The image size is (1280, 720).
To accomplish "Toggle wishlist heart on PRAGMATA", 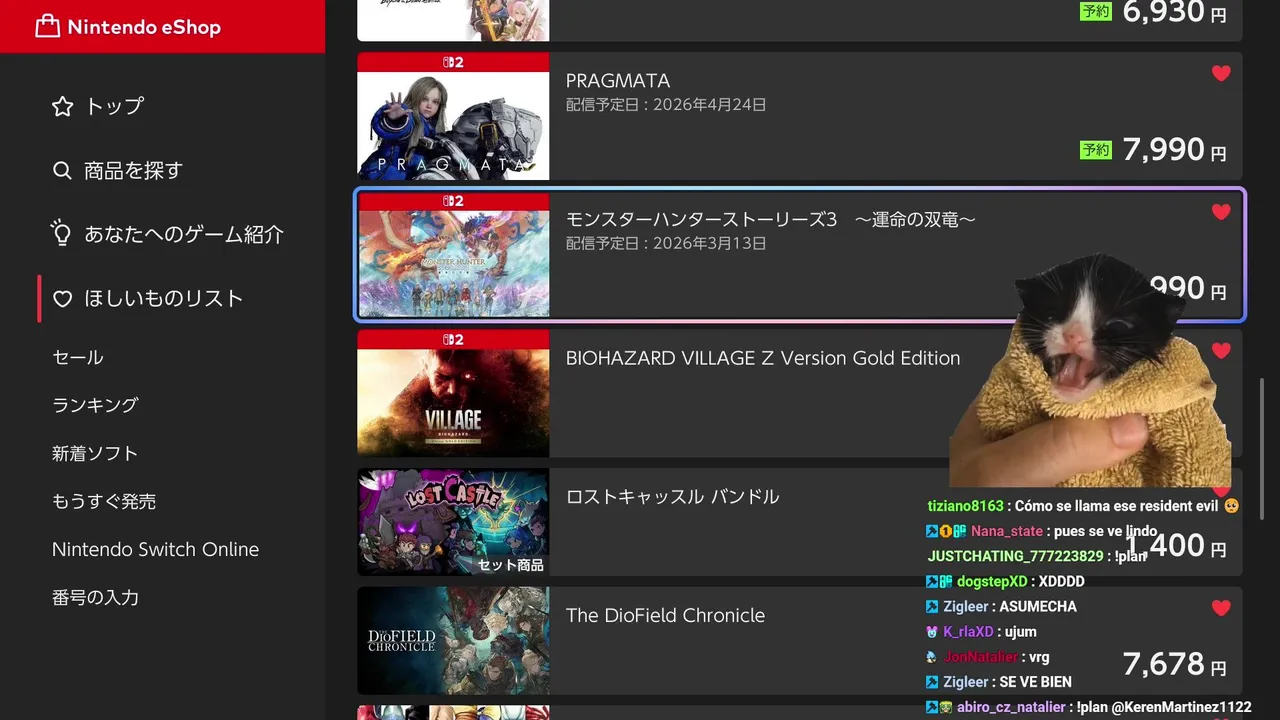I will [x=1221, y=73].
